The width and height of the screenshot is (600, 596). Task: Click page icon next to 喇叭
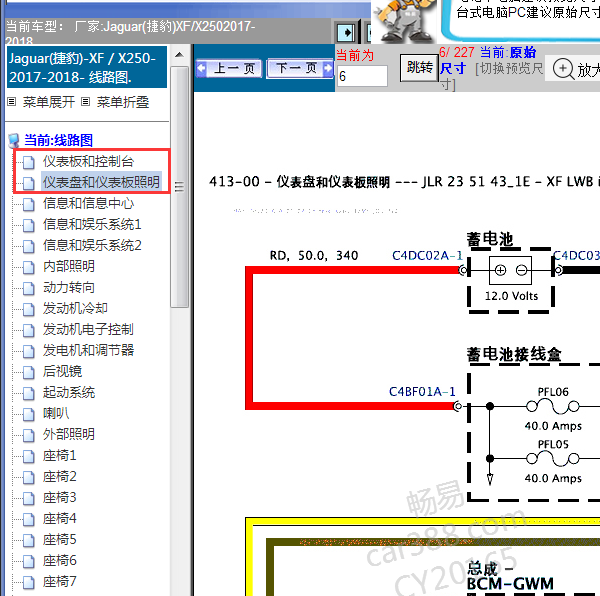coord(28,415)
